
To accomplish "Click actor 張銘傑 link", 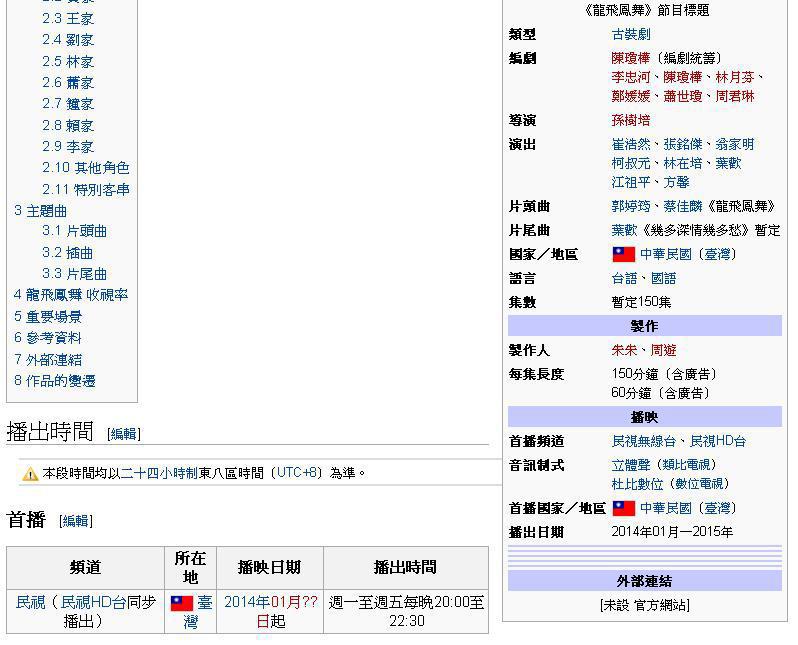I will [x=682, y=145].
